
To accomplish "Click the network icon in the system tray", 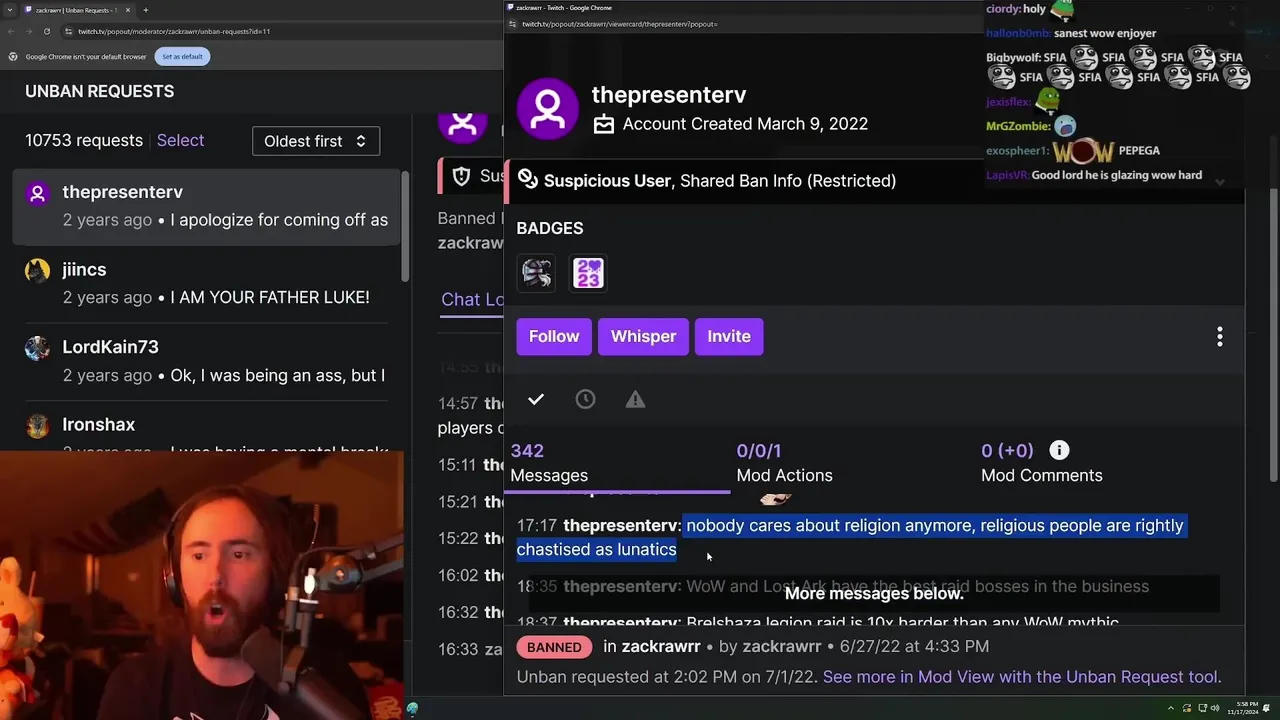I will click(1201, 708).
